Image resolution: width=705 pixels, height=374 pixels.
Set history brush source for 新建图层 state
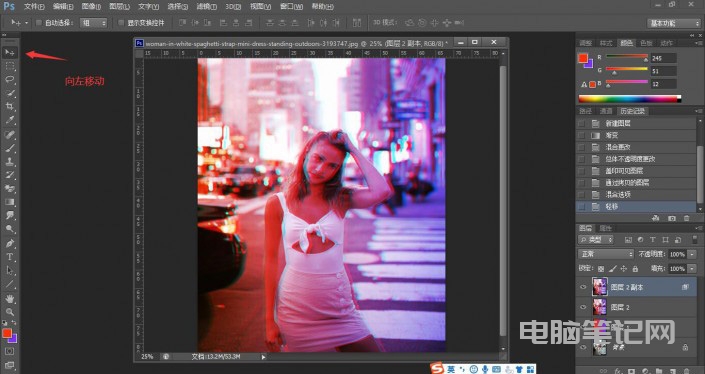point(581,123)
